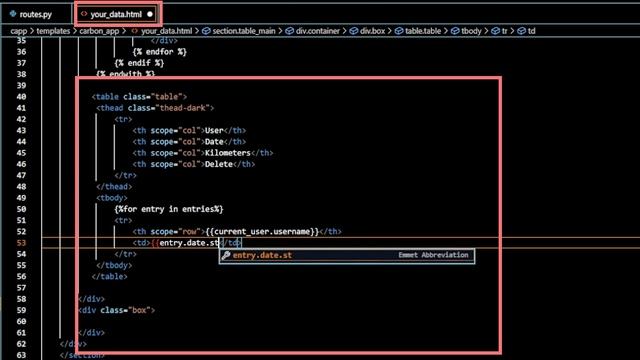This screenshot has height=360, width=640.
Task: Open the carbon_app breadcrumb folder
Action: 99,31
